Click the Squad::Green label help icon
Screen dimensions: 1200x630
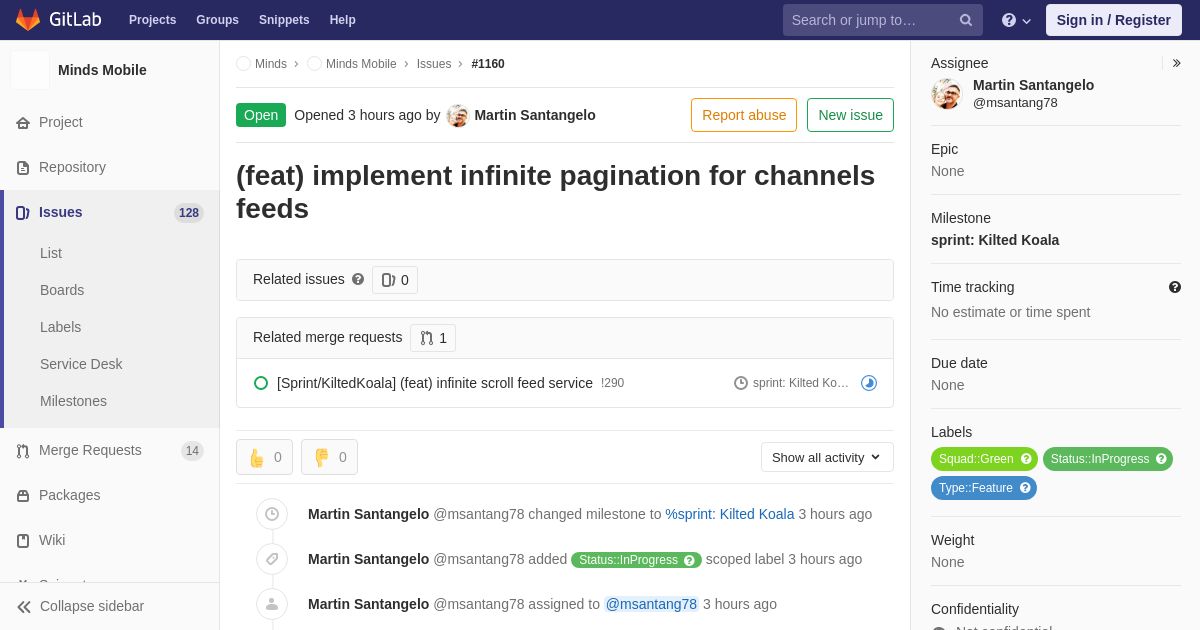pos(1026,459)
